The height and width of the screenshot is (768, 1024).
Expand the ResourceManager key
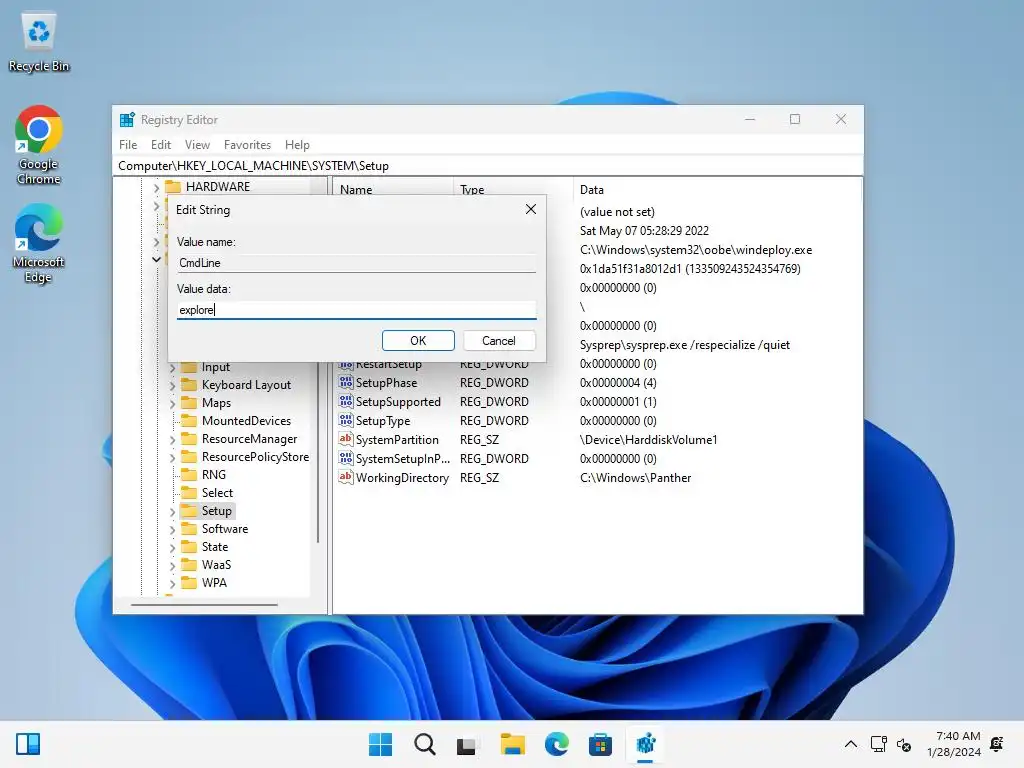[x=172, y=440]
